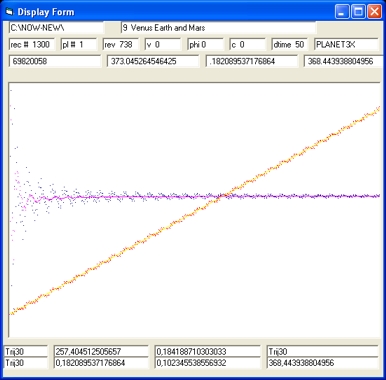Viewport: 386px width, 380px height.
Task: Click the bottom-right Trij30 field
Action: tap(323, 351)
